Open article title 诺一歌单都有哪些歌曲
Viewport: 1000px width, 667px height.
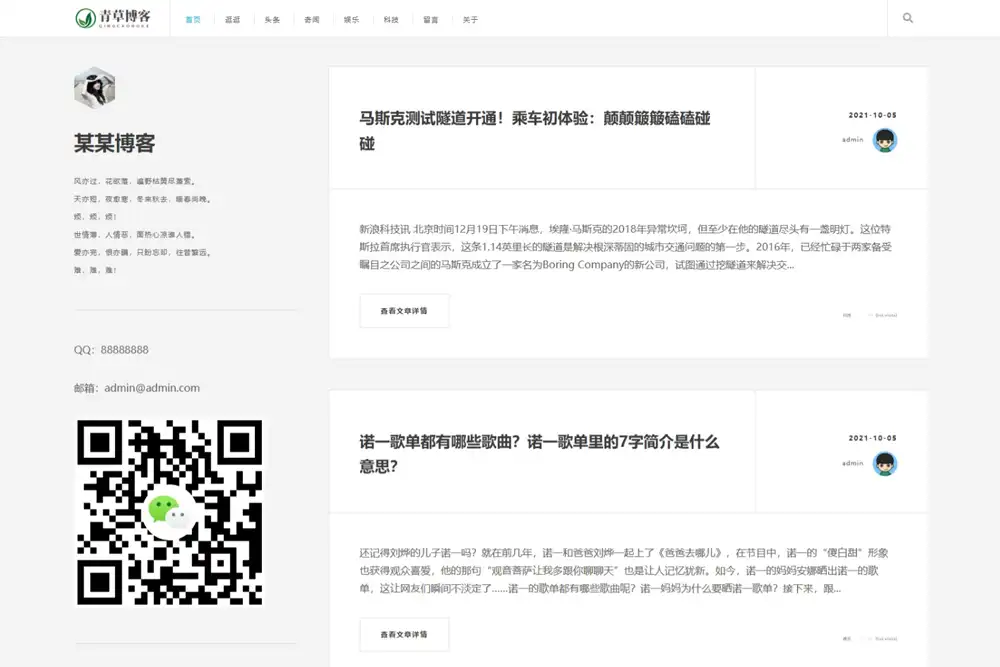[539, 454]
